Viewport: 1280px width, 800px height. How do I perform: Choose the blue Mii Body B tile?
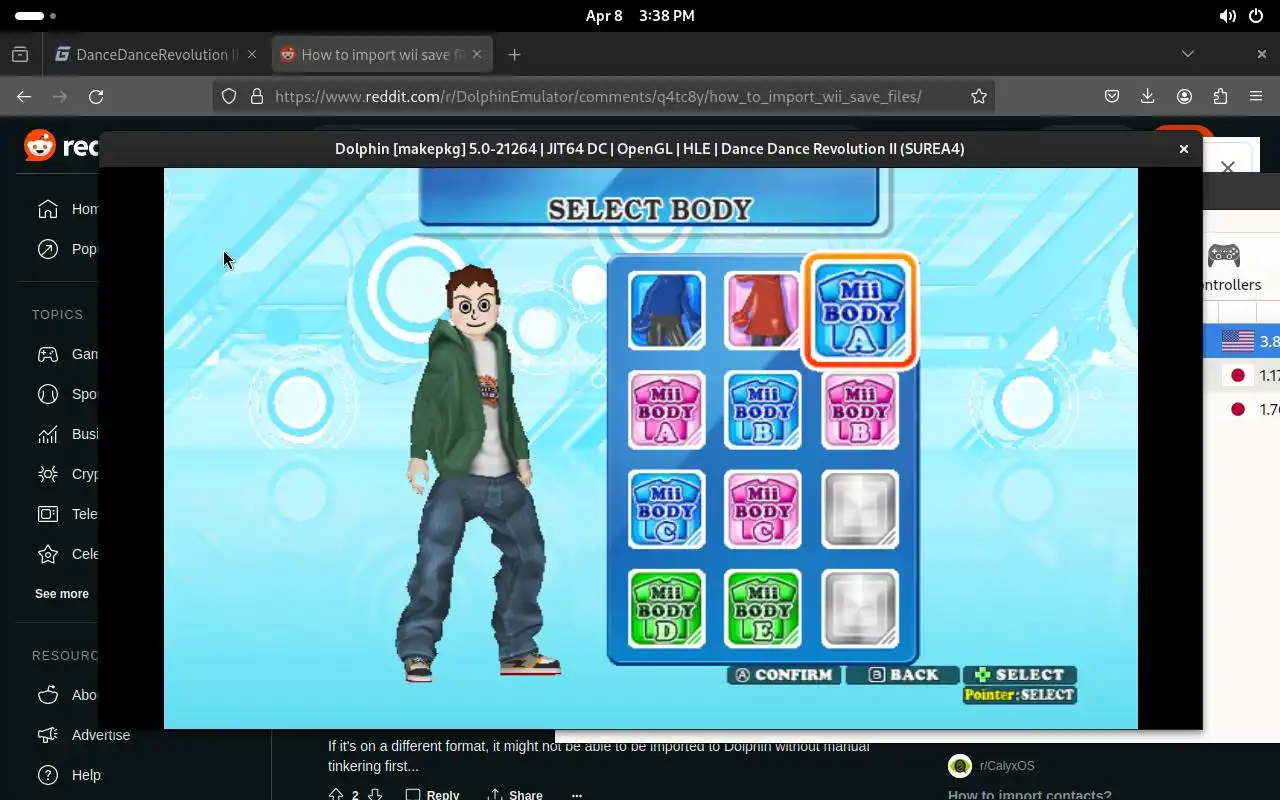pos(762,410)
